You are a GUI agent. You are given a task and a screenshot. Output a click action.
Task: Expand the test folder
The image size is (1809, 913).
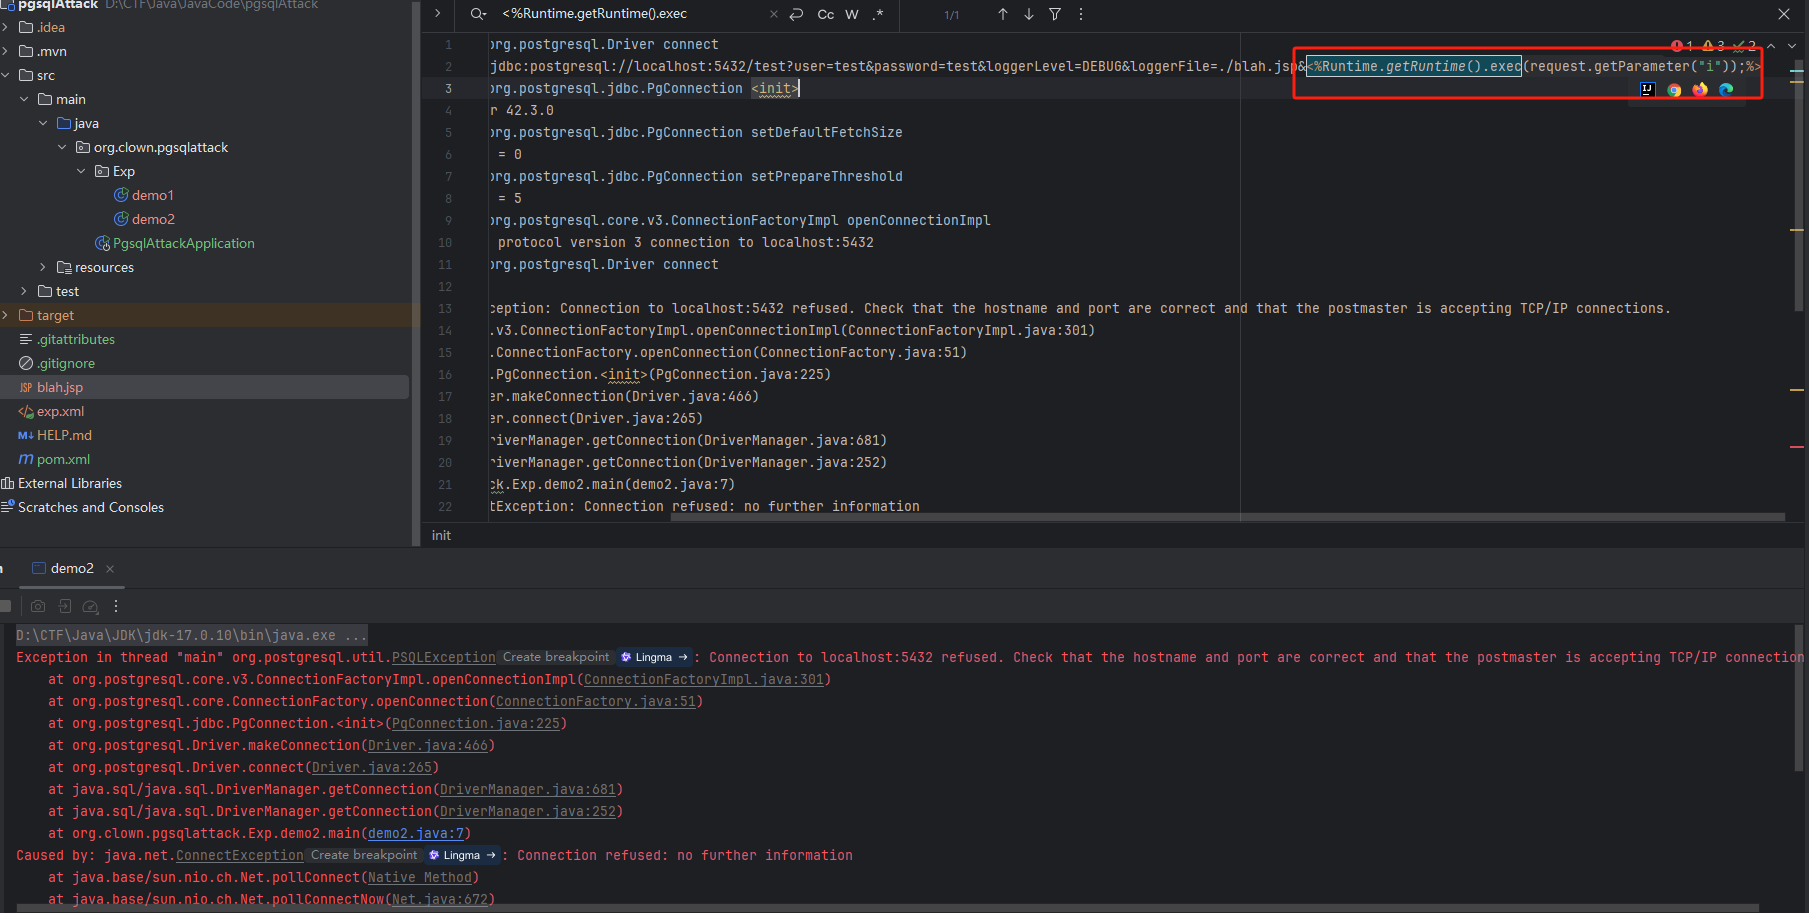24,291
